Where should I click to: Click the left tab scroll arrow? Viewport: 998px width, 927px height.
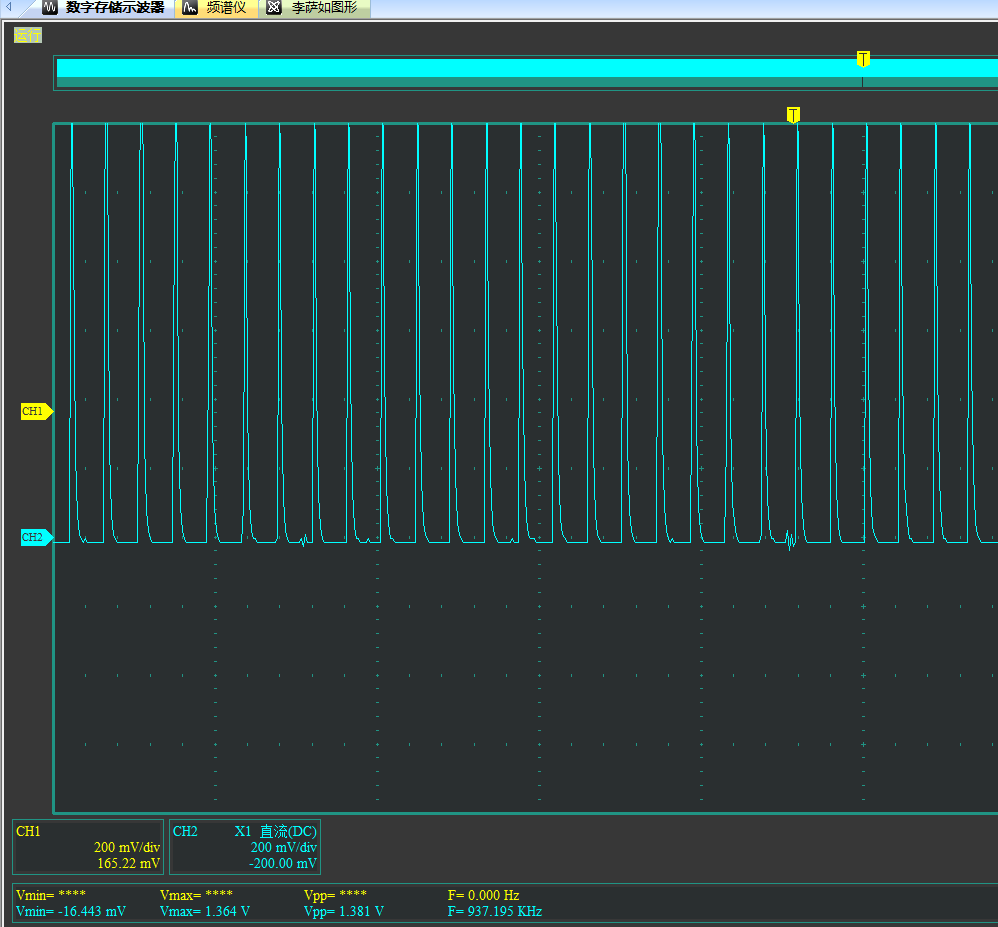(x=10, y=8)
